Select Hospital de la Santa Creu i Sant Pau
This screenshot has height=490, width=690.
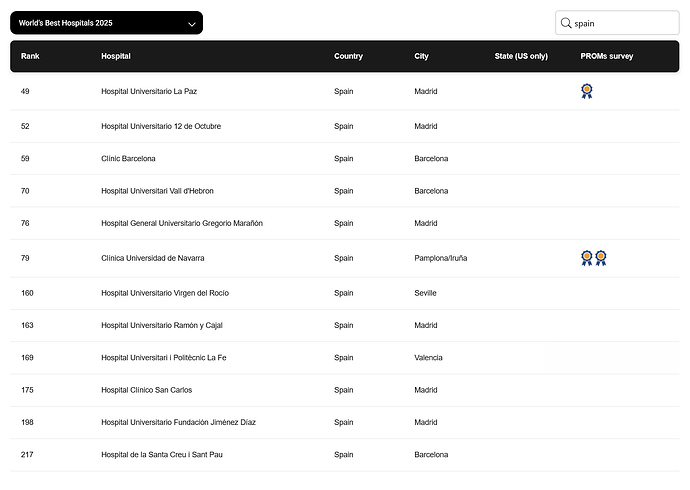[162, 455]
